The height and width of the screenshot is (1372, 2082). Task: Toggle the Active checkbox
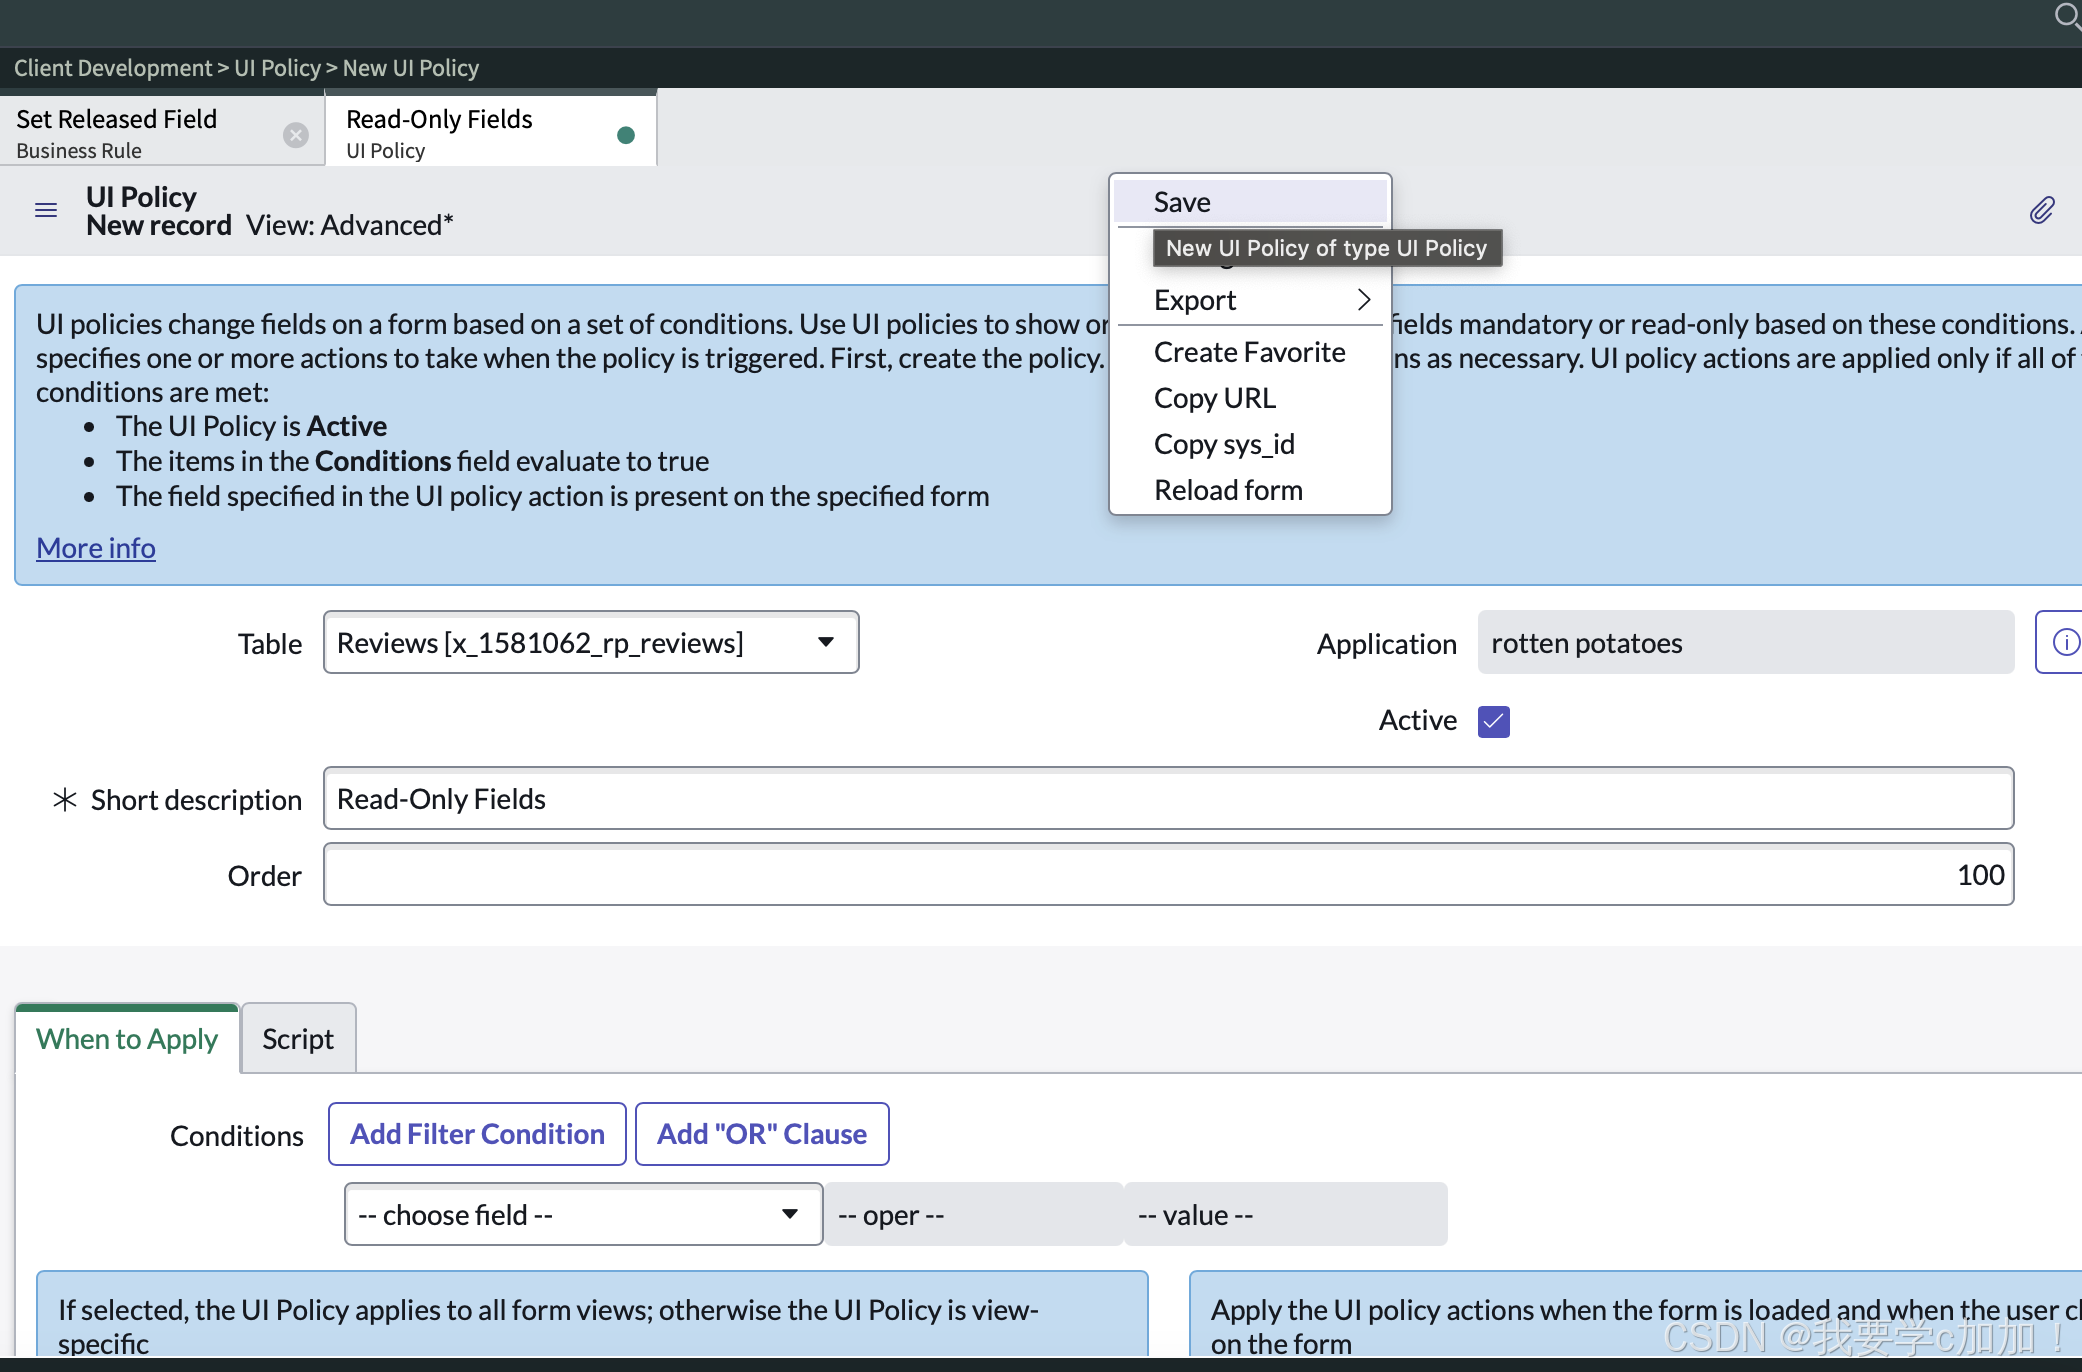[1493, 721]
